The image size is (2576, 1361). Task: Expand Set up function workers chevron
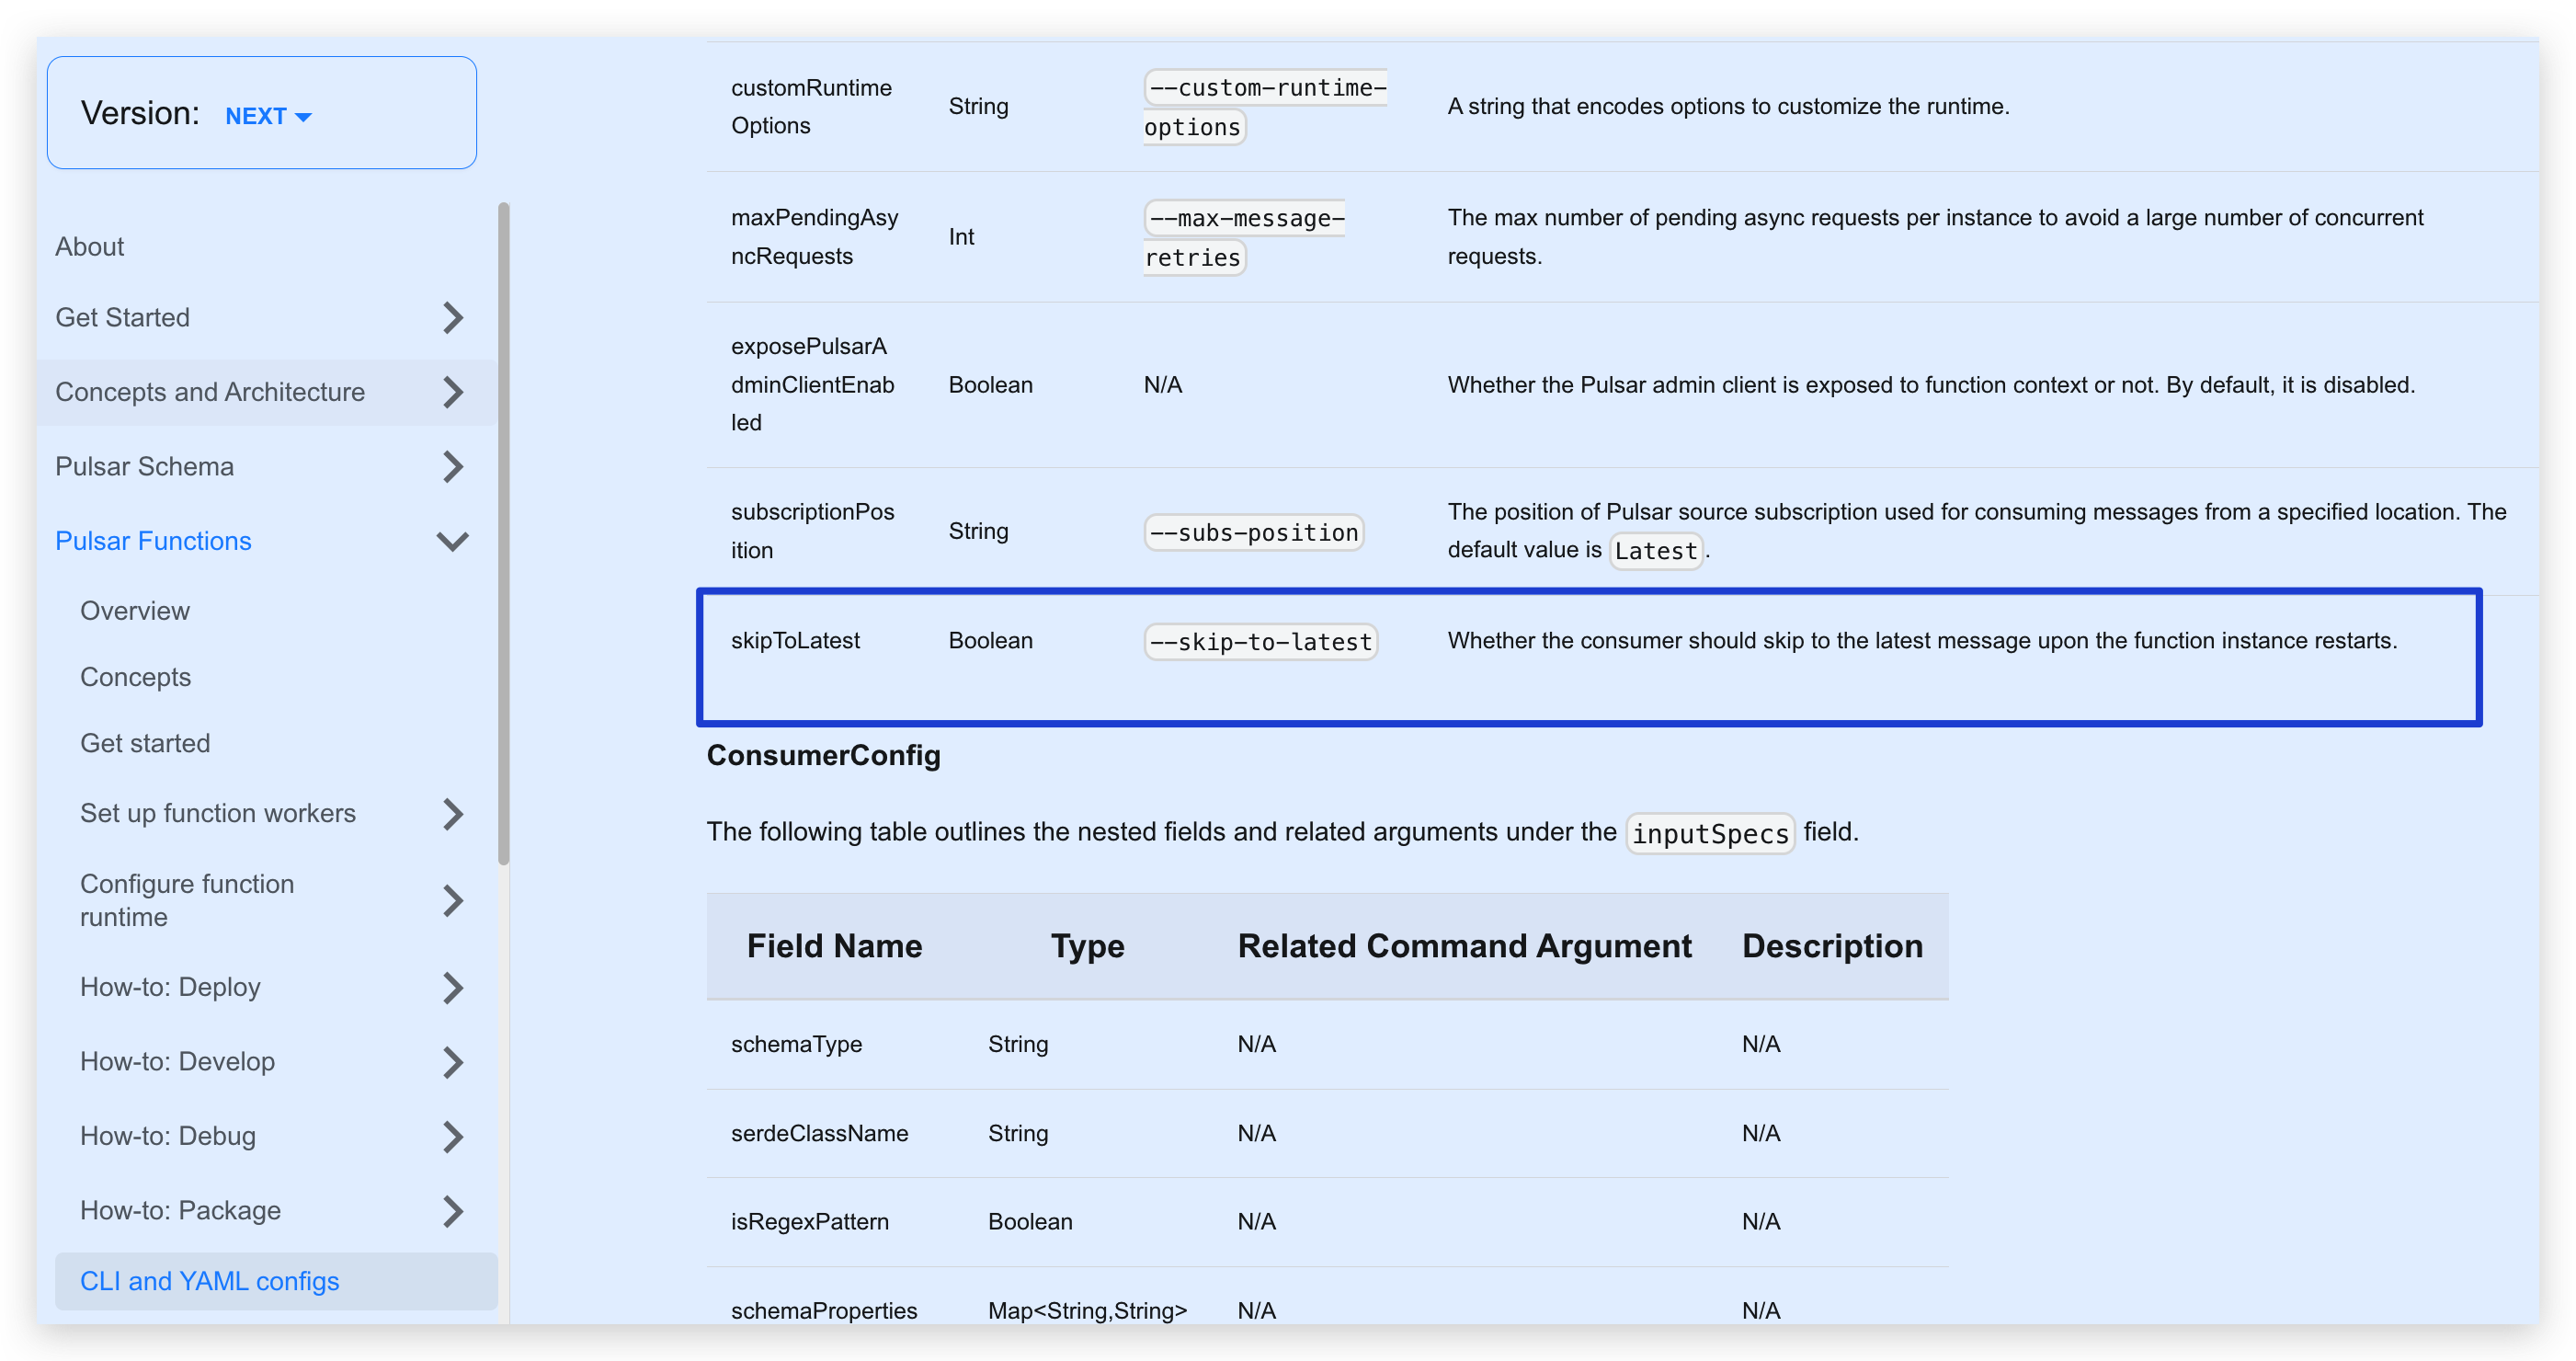point(453,814)
